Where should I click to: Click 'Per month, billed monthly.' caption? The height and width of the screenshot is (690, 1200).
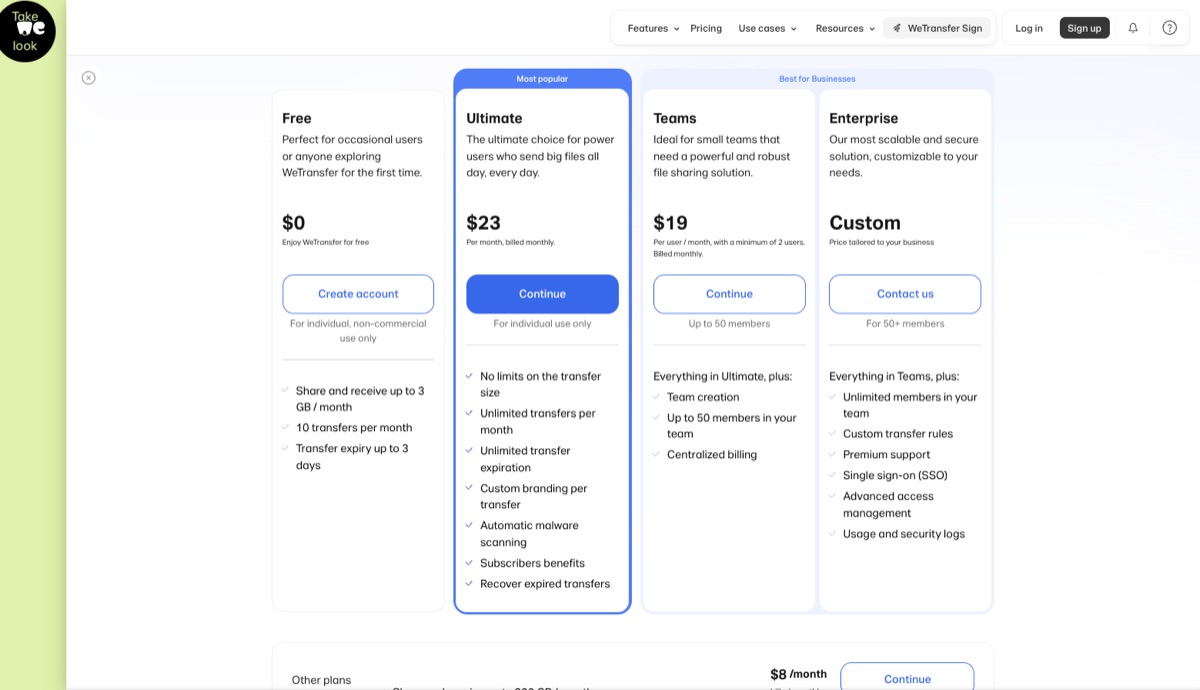point(510,242)
